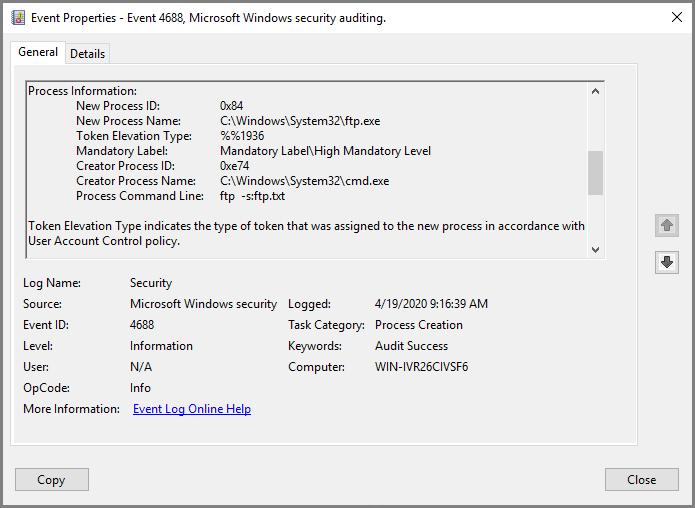
Task: Show previous event with up arrow button
Action: (666, 225)
